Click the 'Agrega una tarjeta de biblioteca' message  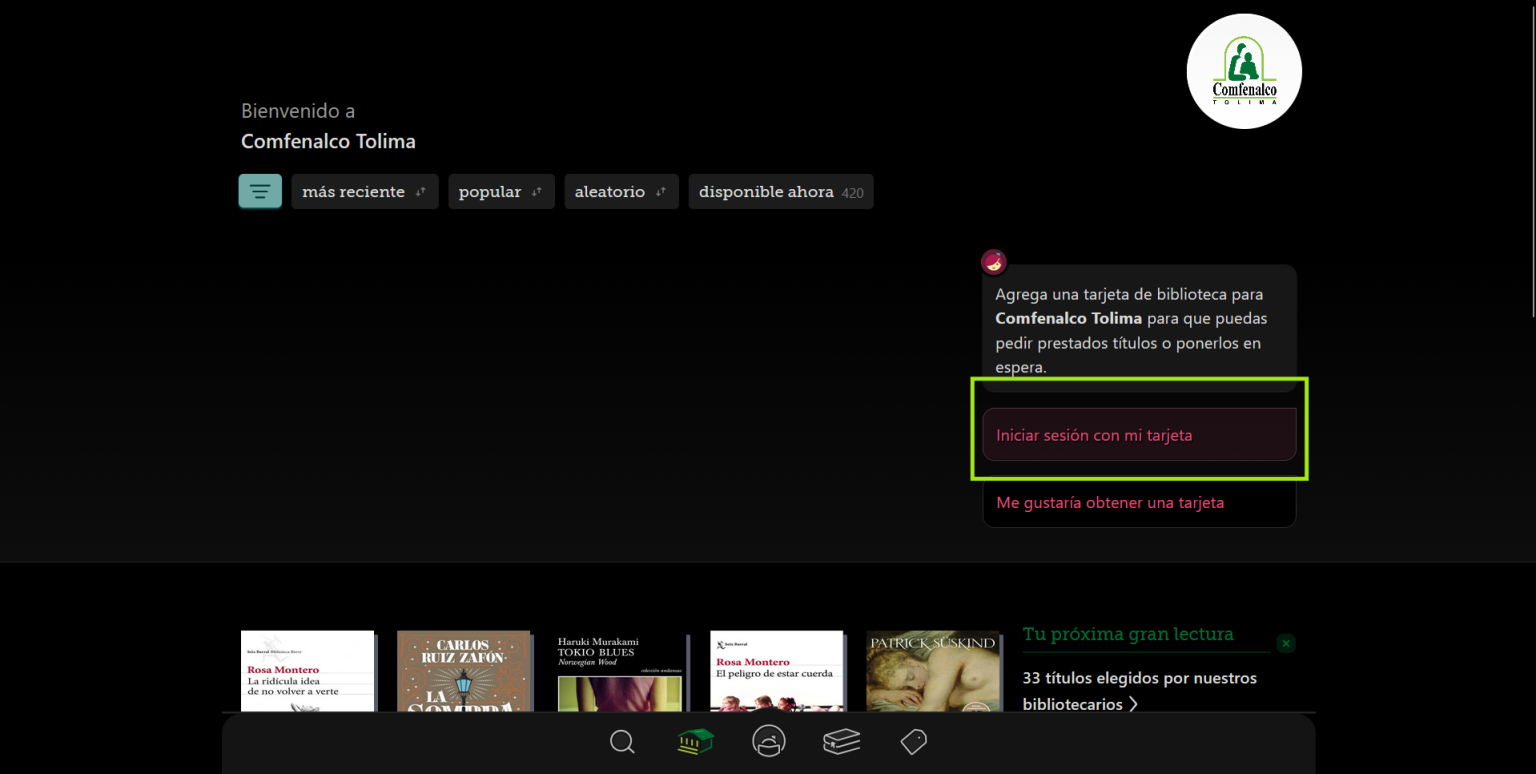coord(1139,330)
